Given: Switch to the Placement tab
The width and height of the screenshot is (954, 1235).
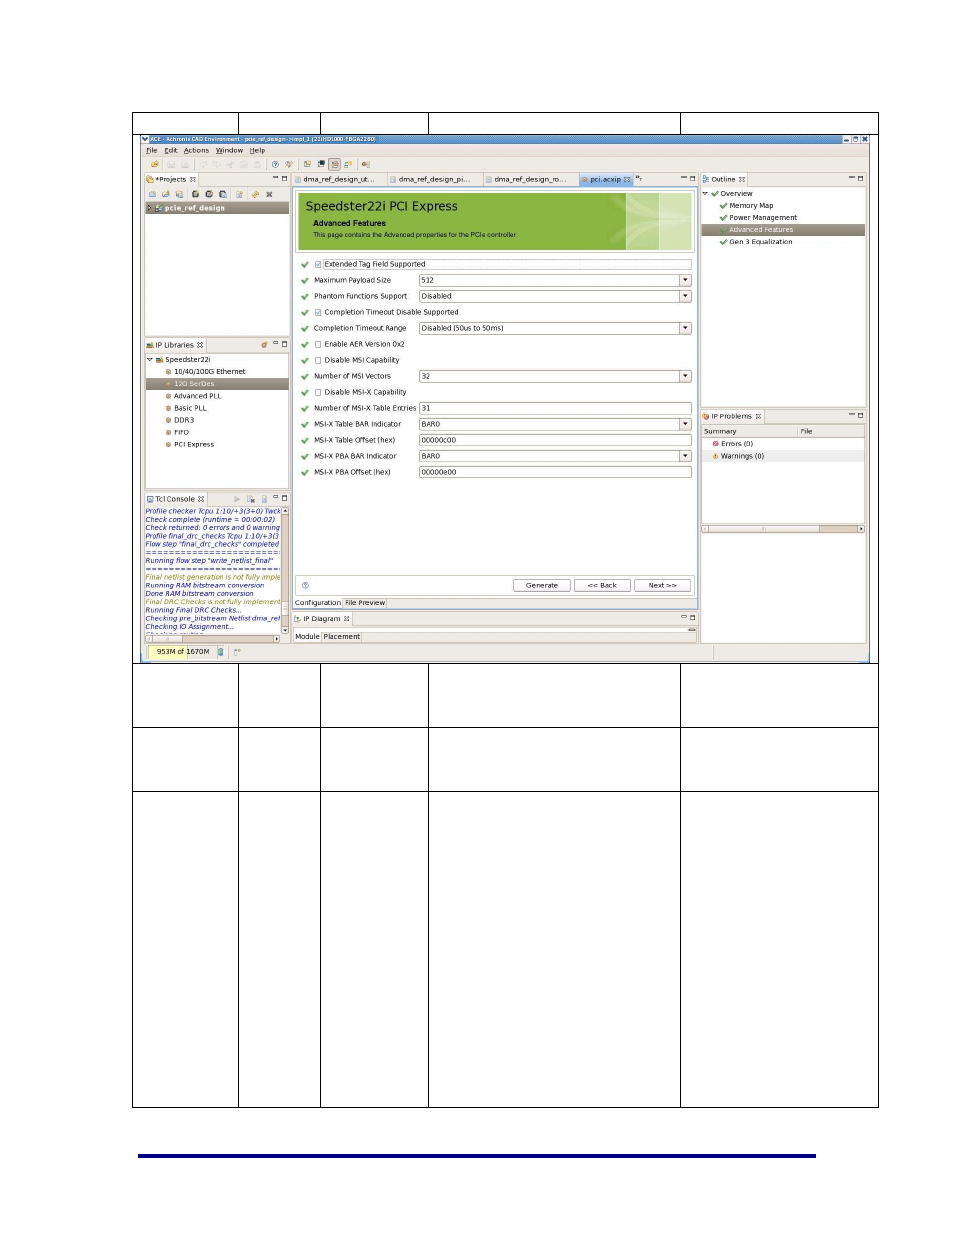Looking at the screenshot, I should [x=342, y=636].
